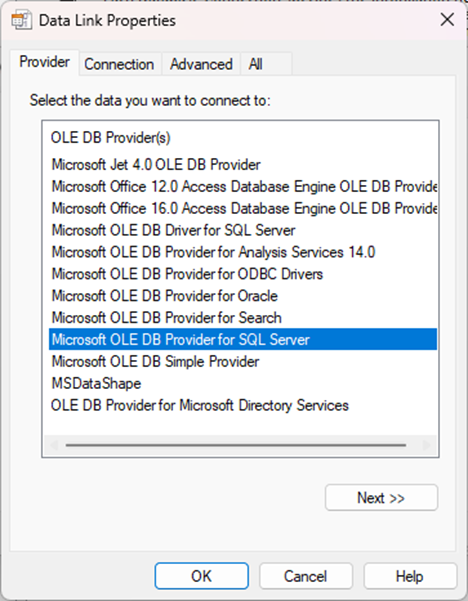Open the Advanced tab
The width and height of the screenshot is (468, 601).
click(201, 64)
